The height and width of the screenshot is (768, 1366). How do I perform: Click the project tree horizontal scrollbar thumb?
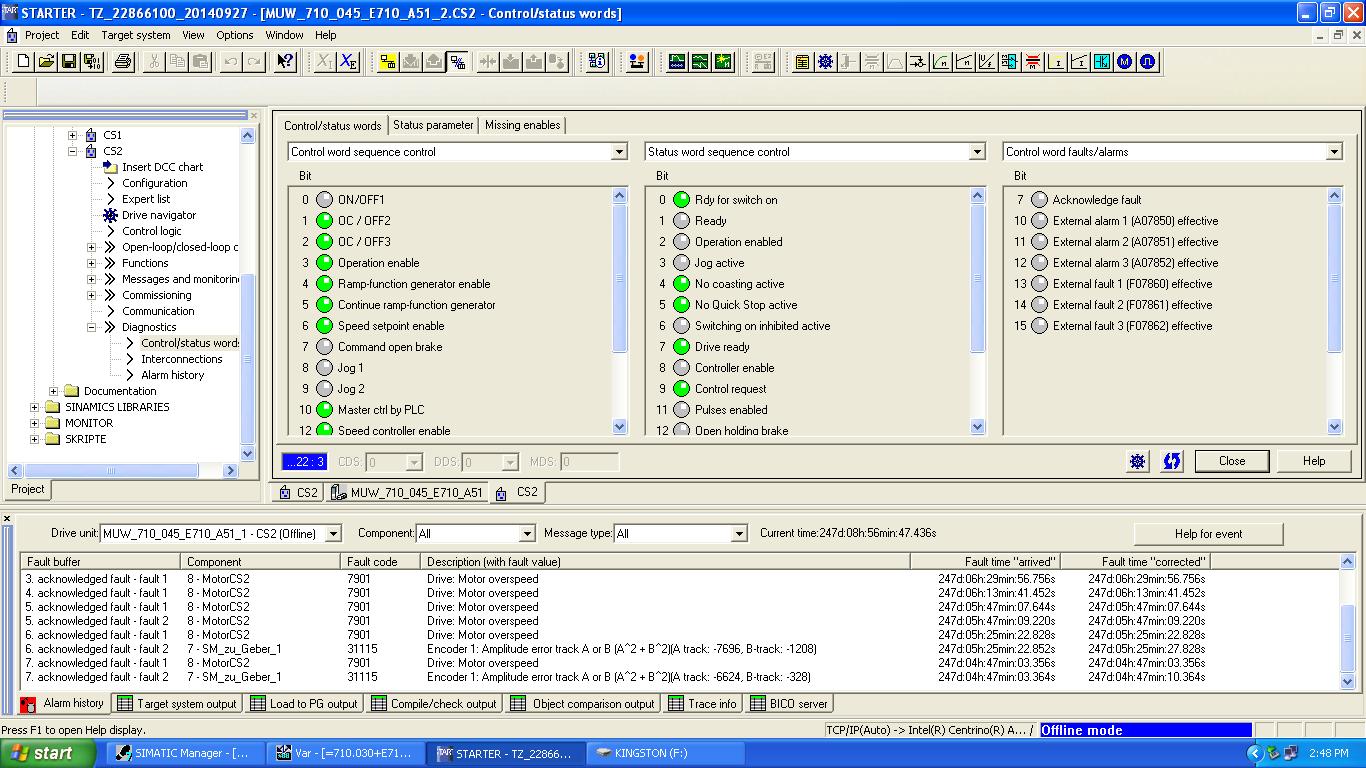(x=111, y=470)
